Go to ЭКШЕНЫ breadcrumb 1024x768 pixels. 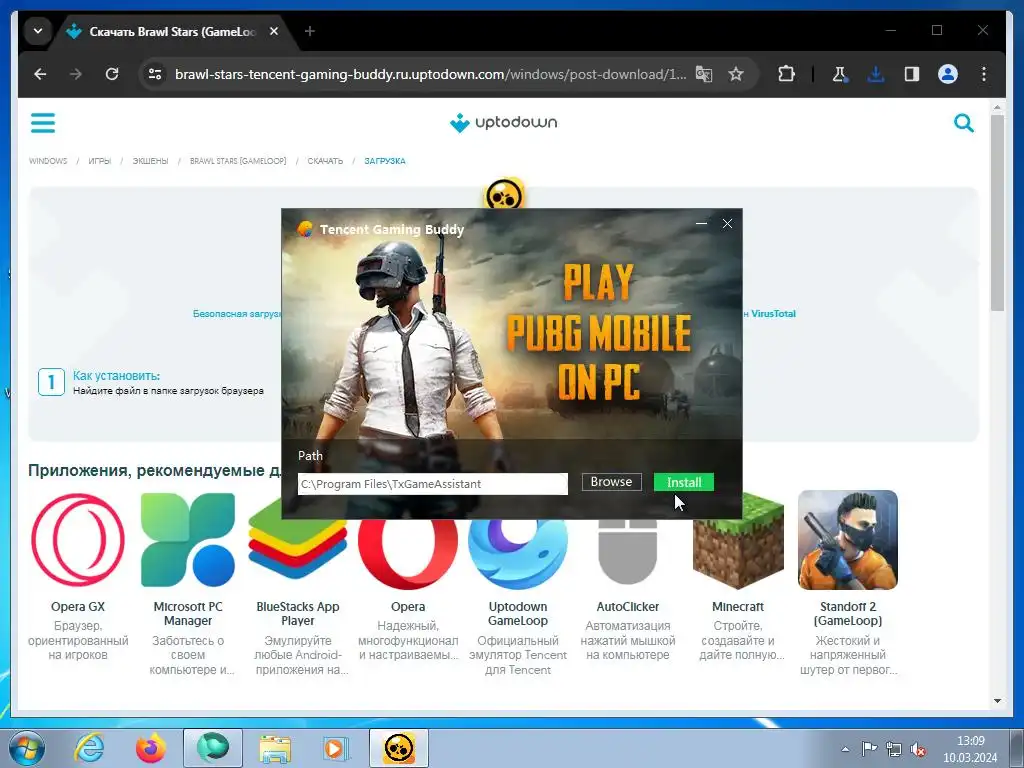click(150, 161)
